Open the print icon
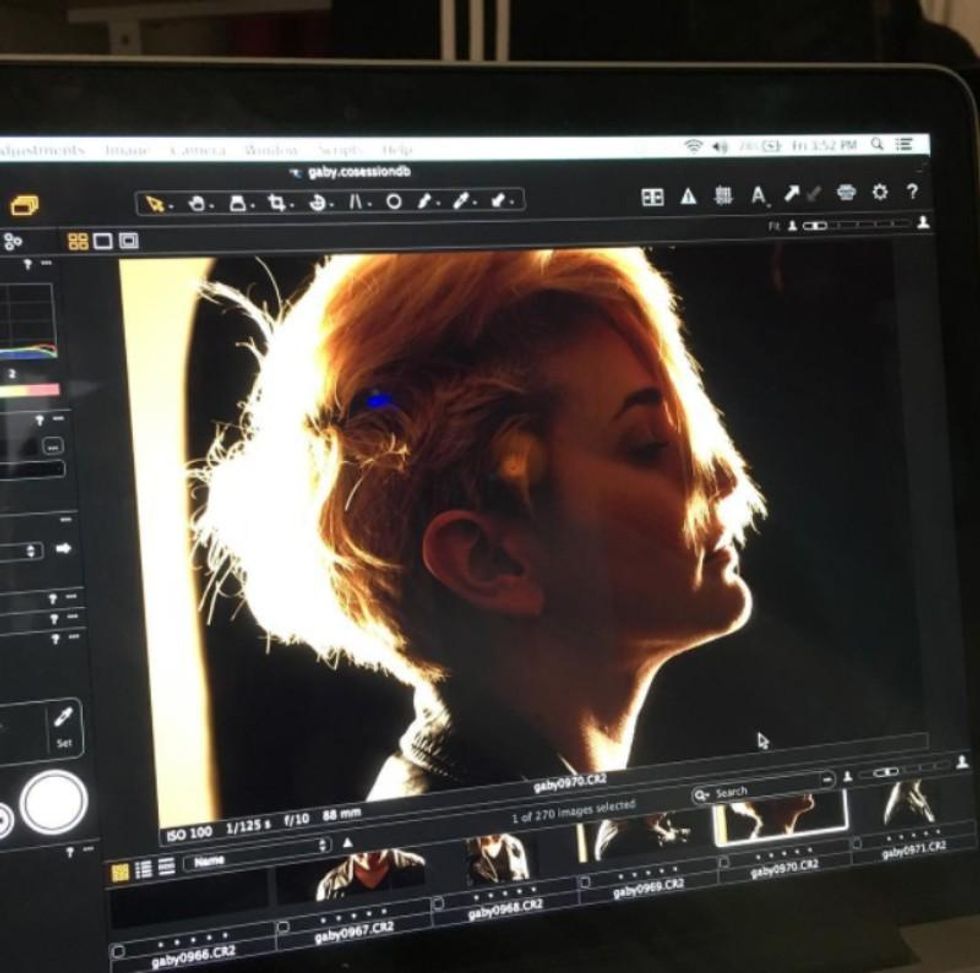 coord(846,193)
